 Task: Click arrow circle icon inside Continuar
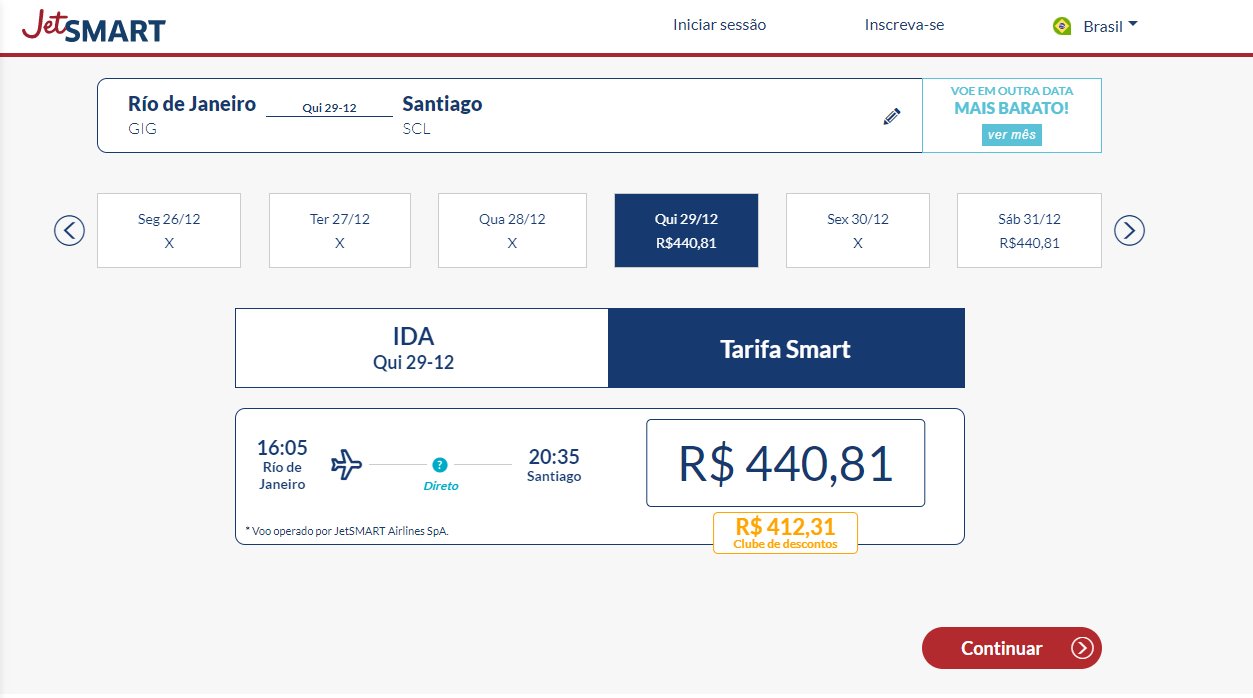[1082, 648]
